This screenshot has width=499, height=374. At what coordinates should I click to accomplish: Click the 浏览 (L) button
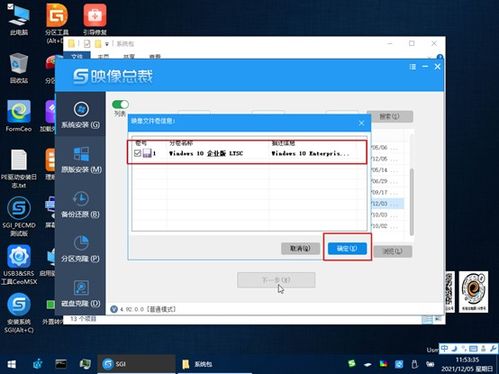pos(393,251)
